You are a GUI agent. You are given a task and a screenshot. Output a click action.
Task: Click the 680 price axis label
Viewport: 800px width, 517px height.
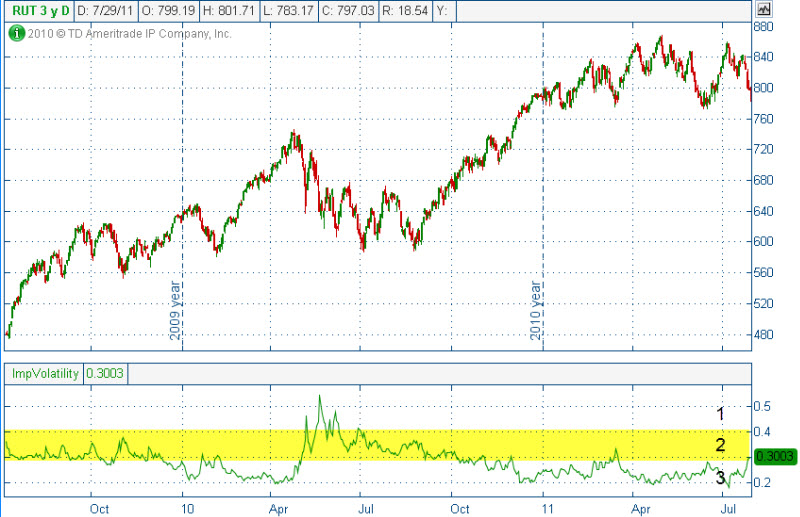(764, 180)
